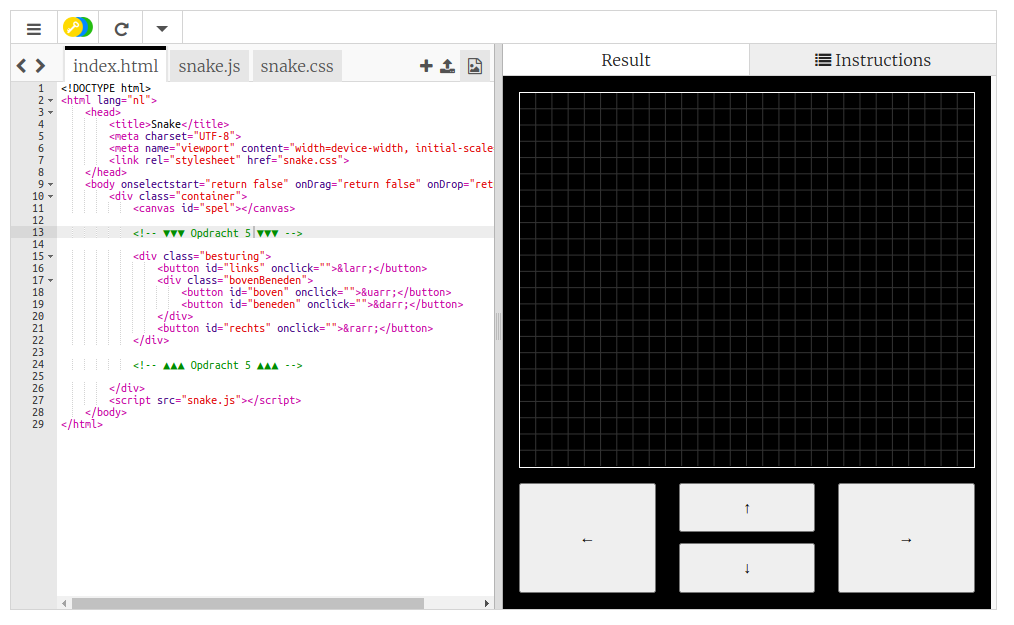Screen dimensions: 1014x625
Task: Switch to the snake.js tab
Action: pyautogui.click(x=209, y=66)
